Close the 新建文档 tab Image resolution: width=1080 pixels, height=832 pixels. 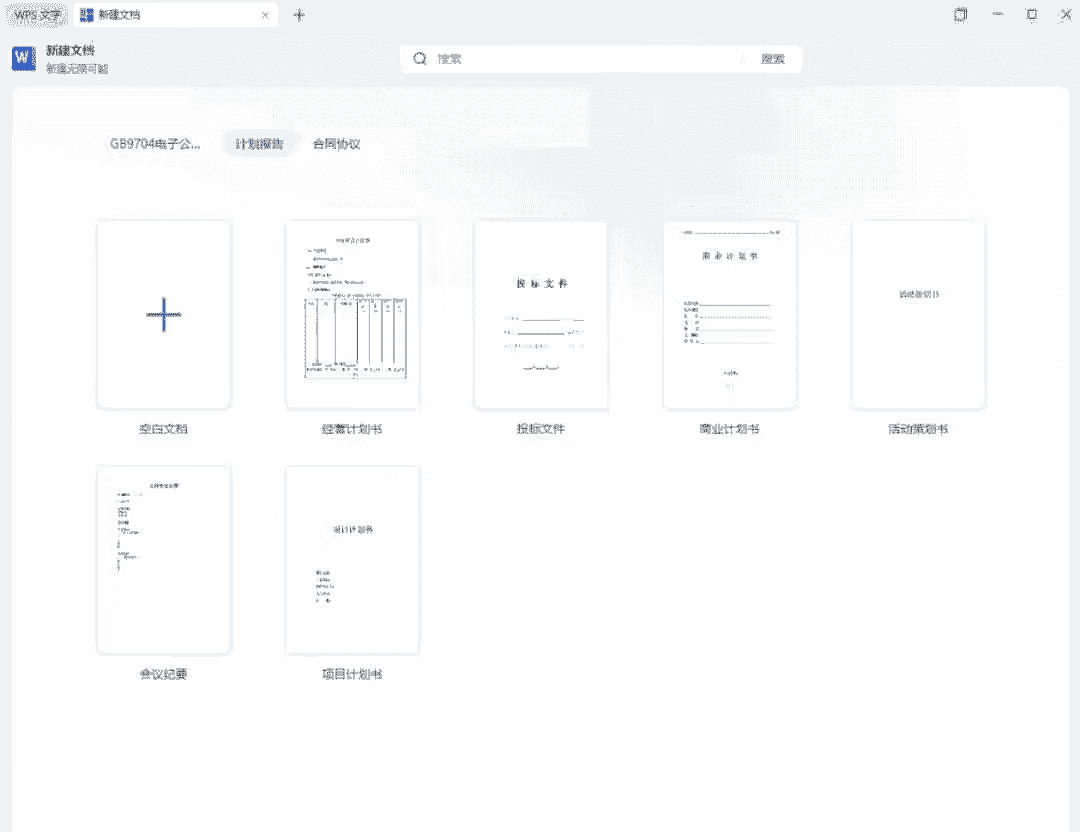click(264, 14)
